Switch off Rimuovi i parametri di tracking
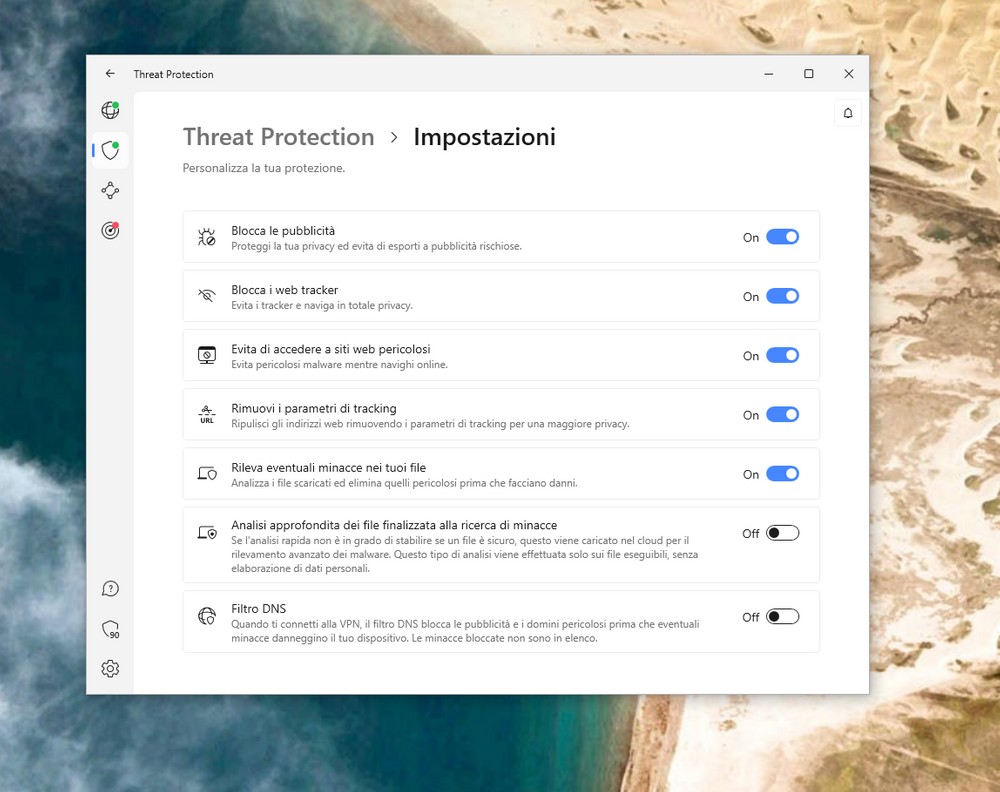Viewport: 1000px width, 792px height. coord(783,414)
